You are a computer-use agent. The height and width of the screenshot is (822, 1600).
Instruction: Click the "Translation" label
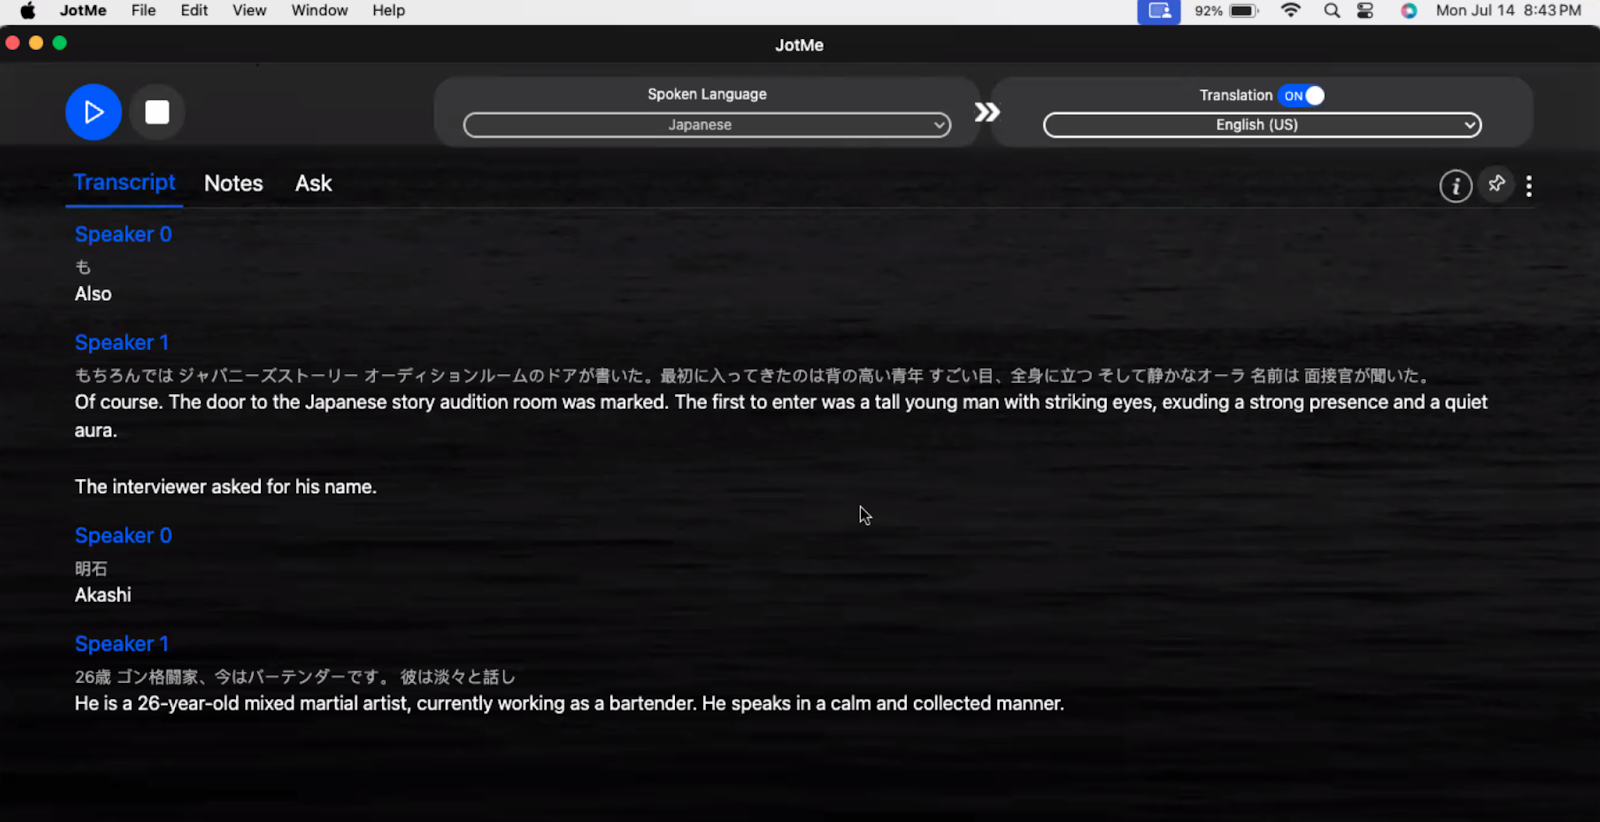pyautogui.click(x=1236, y=95)
